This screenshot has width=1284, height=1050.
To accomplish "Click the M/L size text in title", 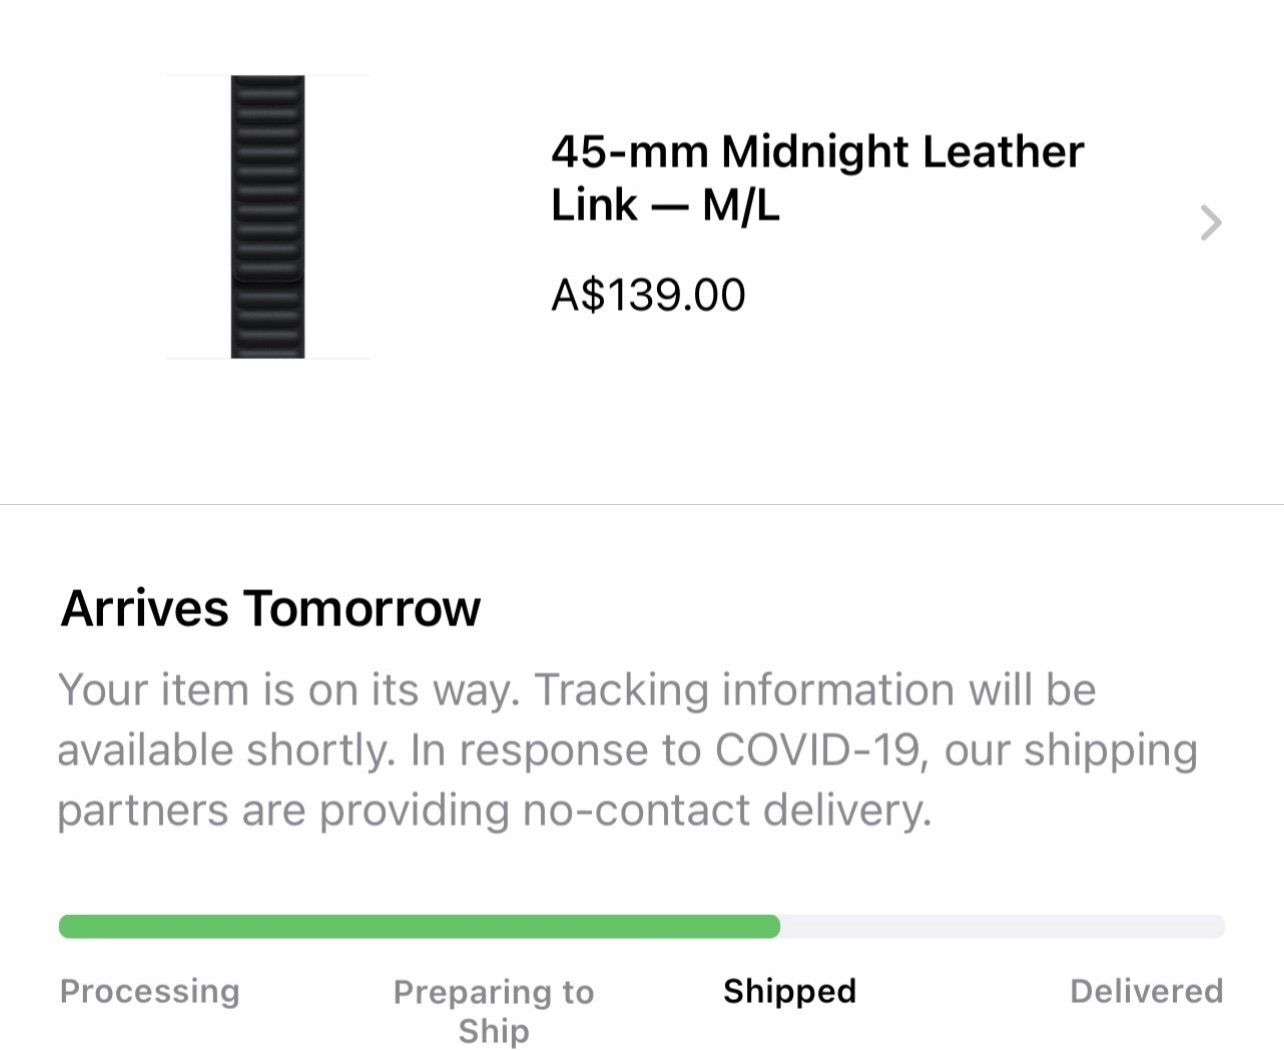I will [740, 206].
